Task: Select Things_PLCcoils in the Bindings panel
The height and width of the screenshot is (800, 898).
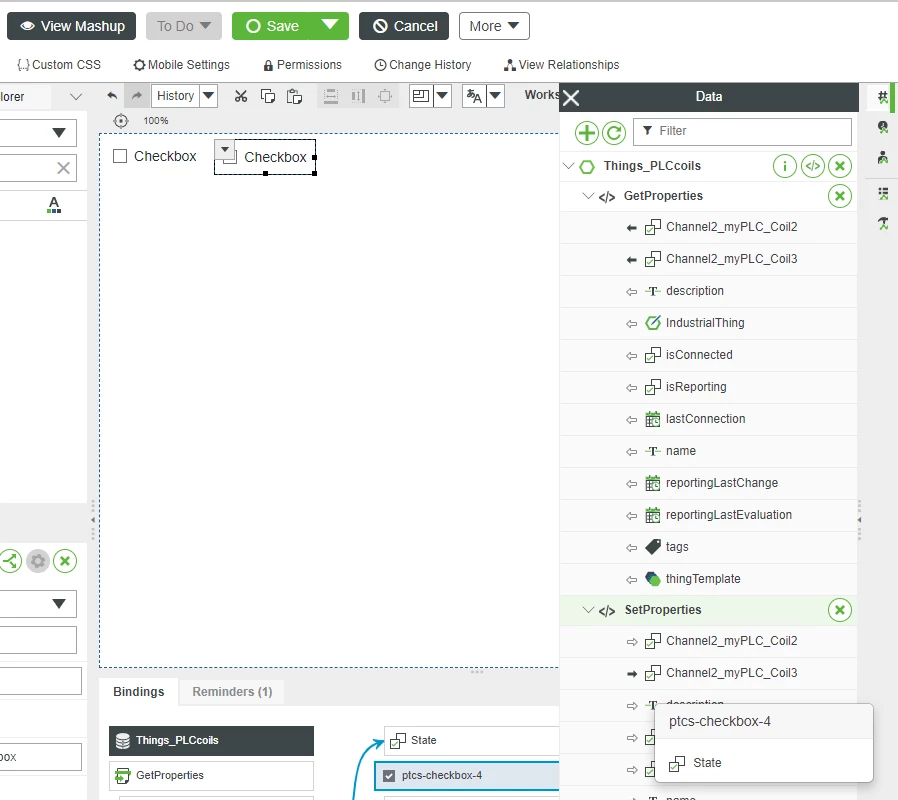Action: tap(211, 741)
